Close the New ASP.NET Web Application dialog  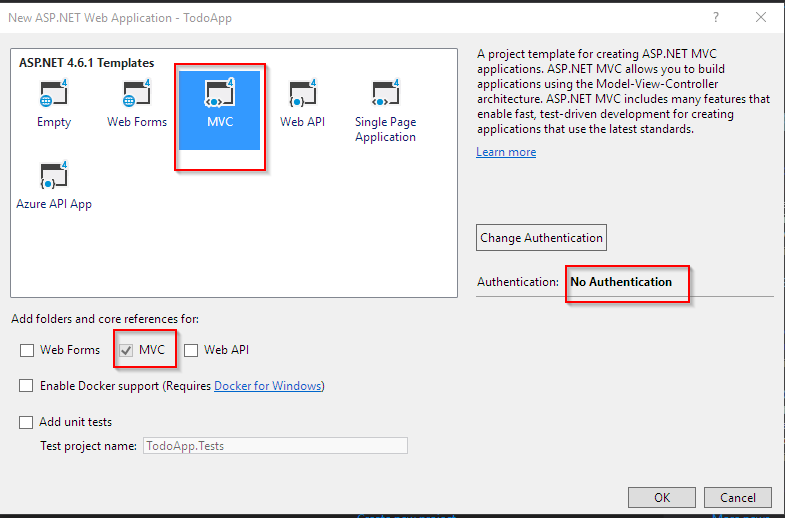pyautogui.click(x=761, y=18)
